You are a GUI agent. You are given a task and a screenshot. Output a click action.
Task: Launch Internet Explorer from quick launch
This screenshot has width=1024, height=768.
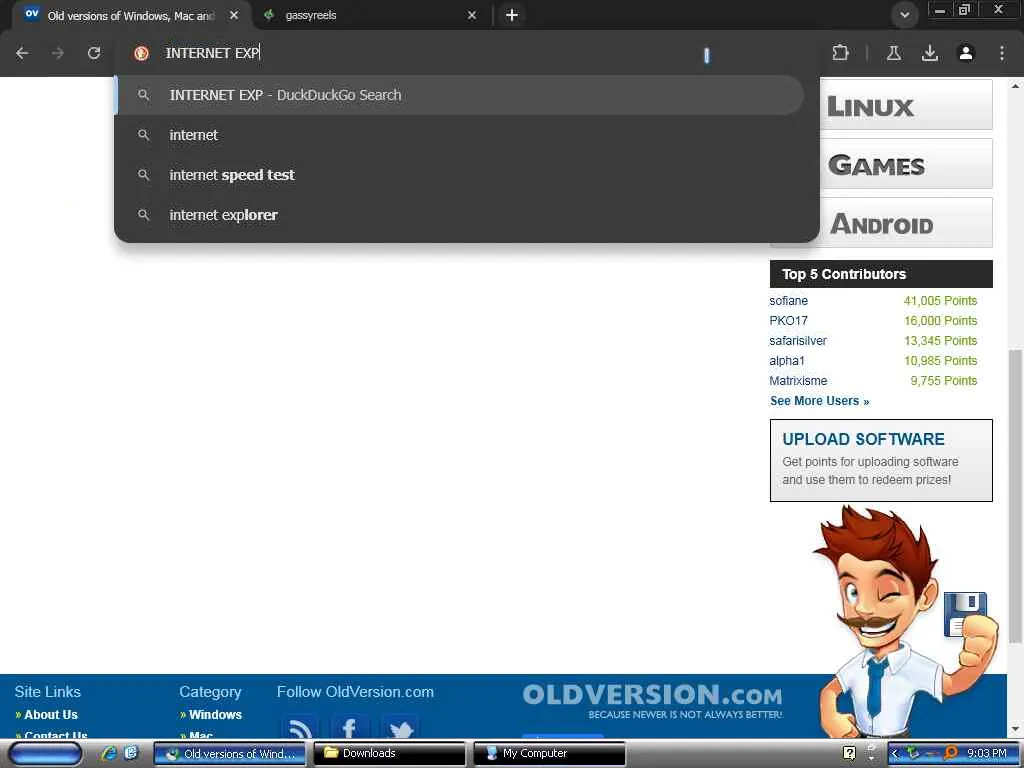(x=108, y=754)
